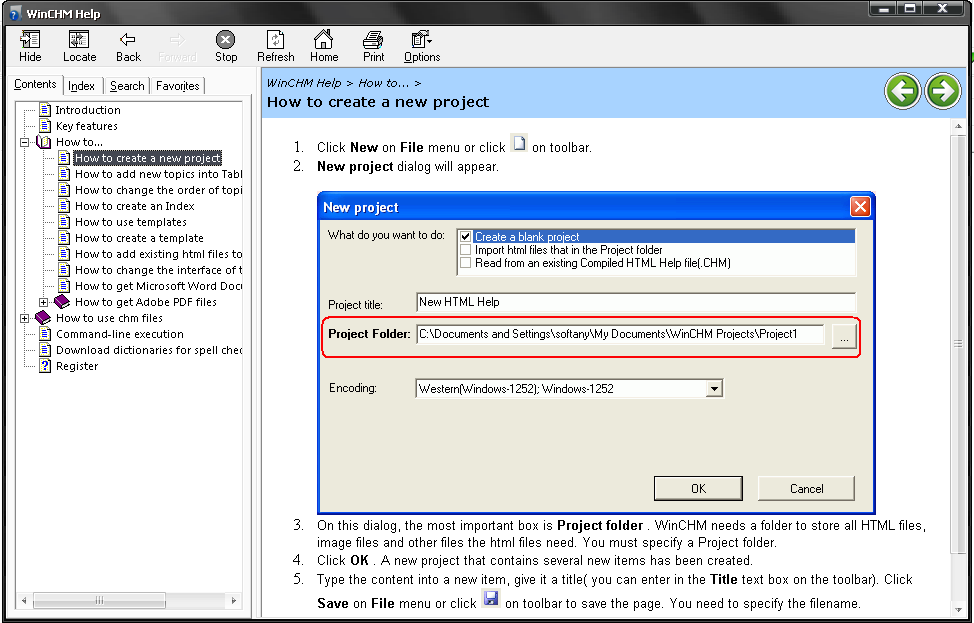Click the content pane scroll-up arrow
The width and height of the screenshot is (974, 623).
(957, 126)
